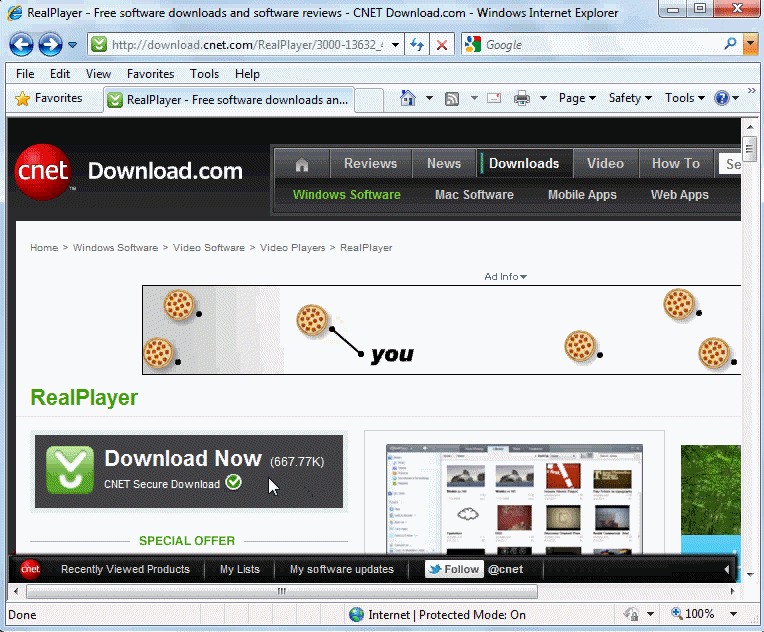Open the News navigation tab
The width and height of the screenshot is (764, 632).
[x=444, y=164]
